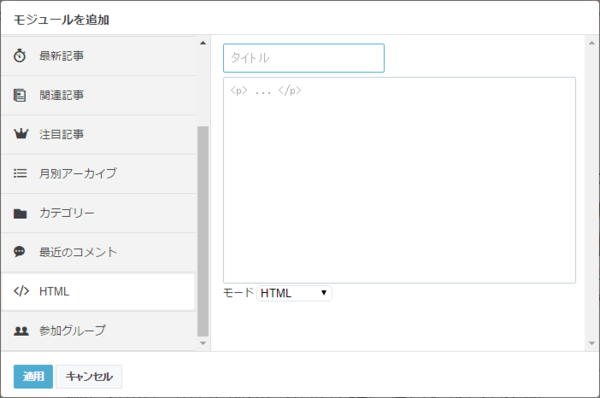Click right panel scrollbar up arrow

tap(592, 43)
